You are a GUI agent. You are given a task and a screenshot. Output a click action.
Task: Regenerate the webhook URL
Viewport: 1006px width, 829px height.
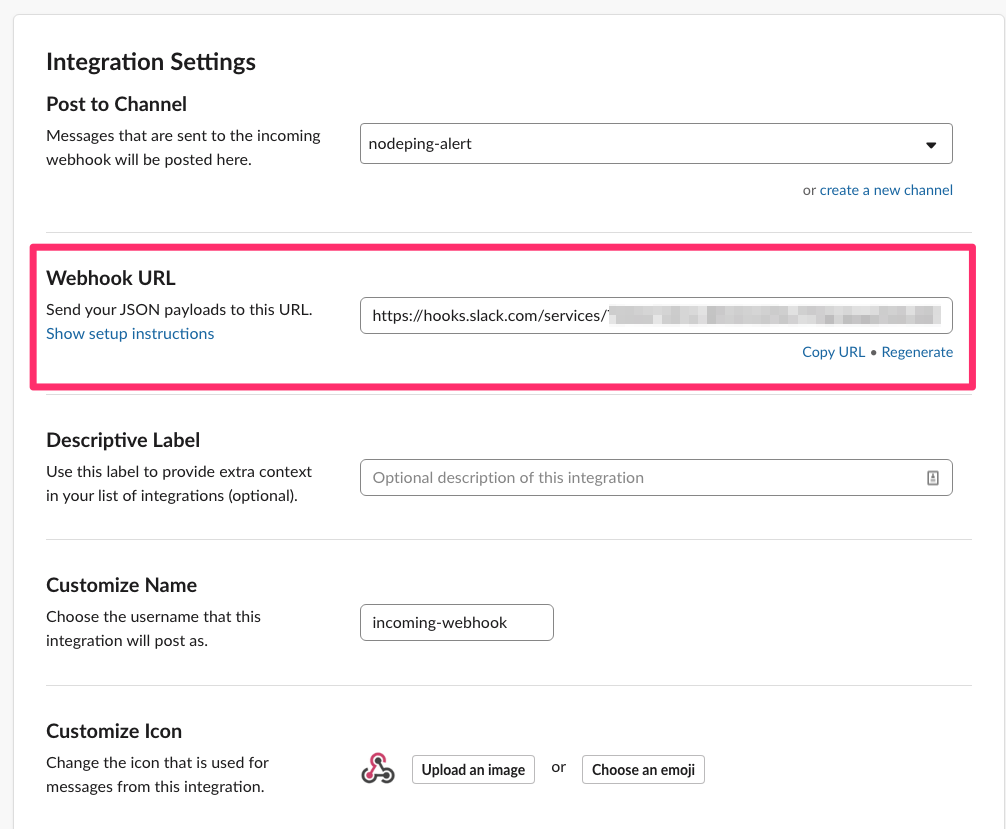(917, 352)
